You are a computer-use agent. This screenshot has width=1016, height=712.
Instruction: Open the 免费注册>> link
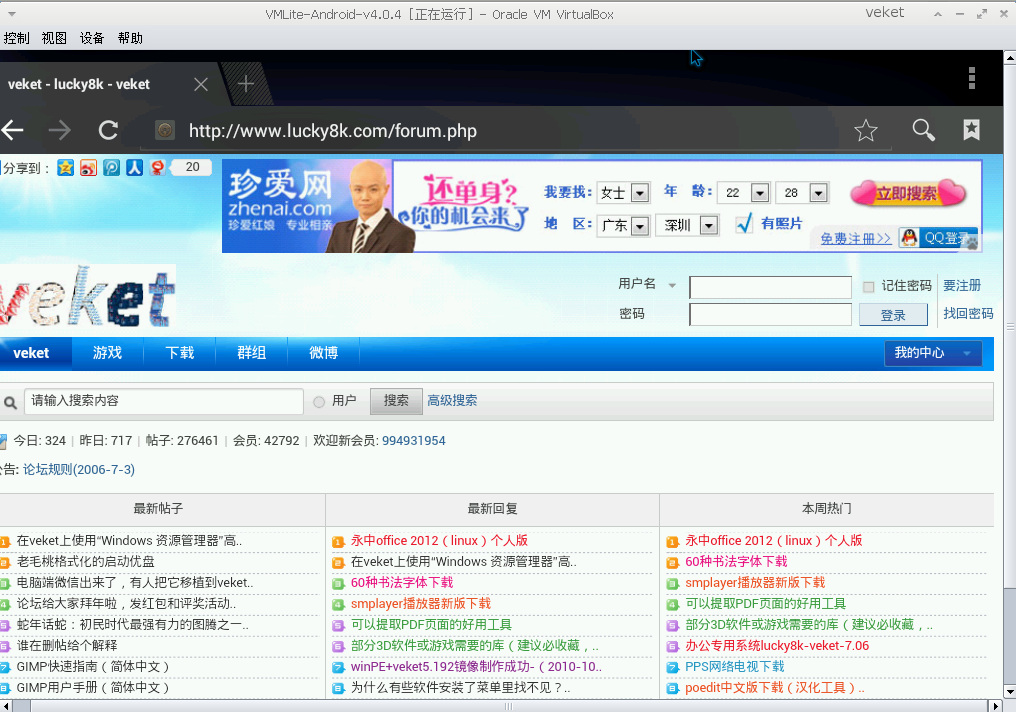point(855,238)
